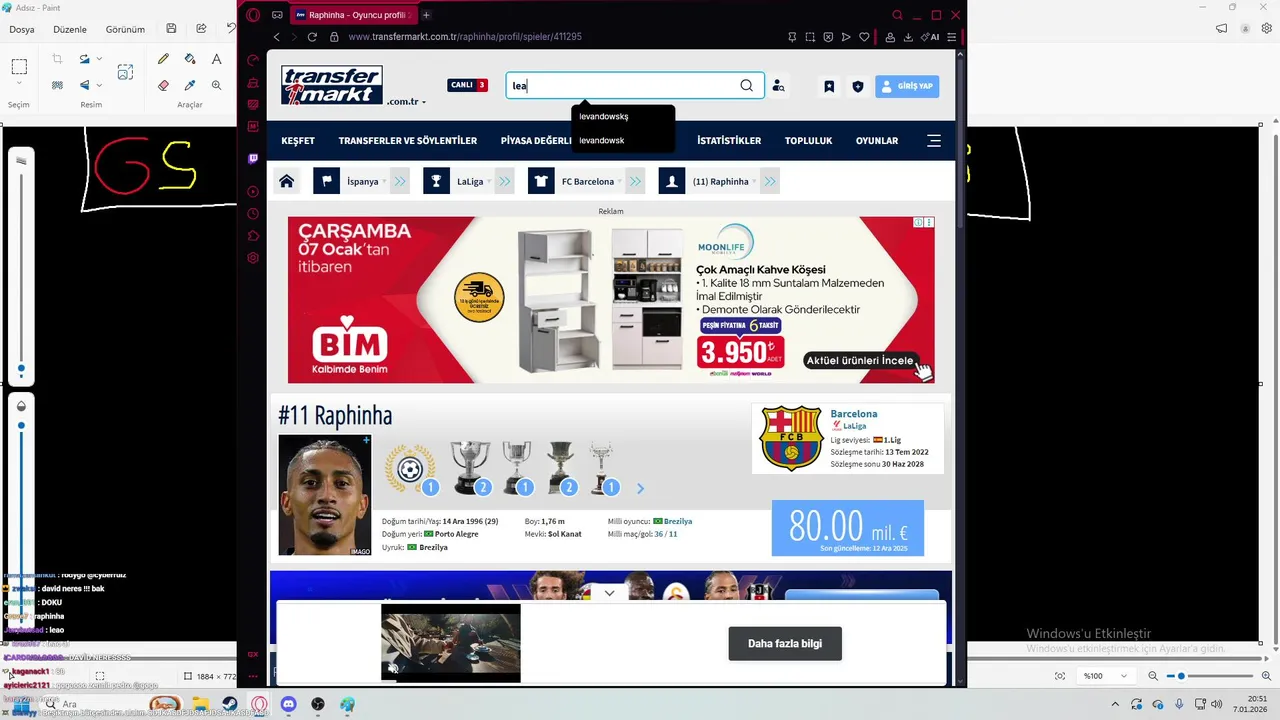
Task: Reload the Transfermarkt page
Action: coord(312,37)
